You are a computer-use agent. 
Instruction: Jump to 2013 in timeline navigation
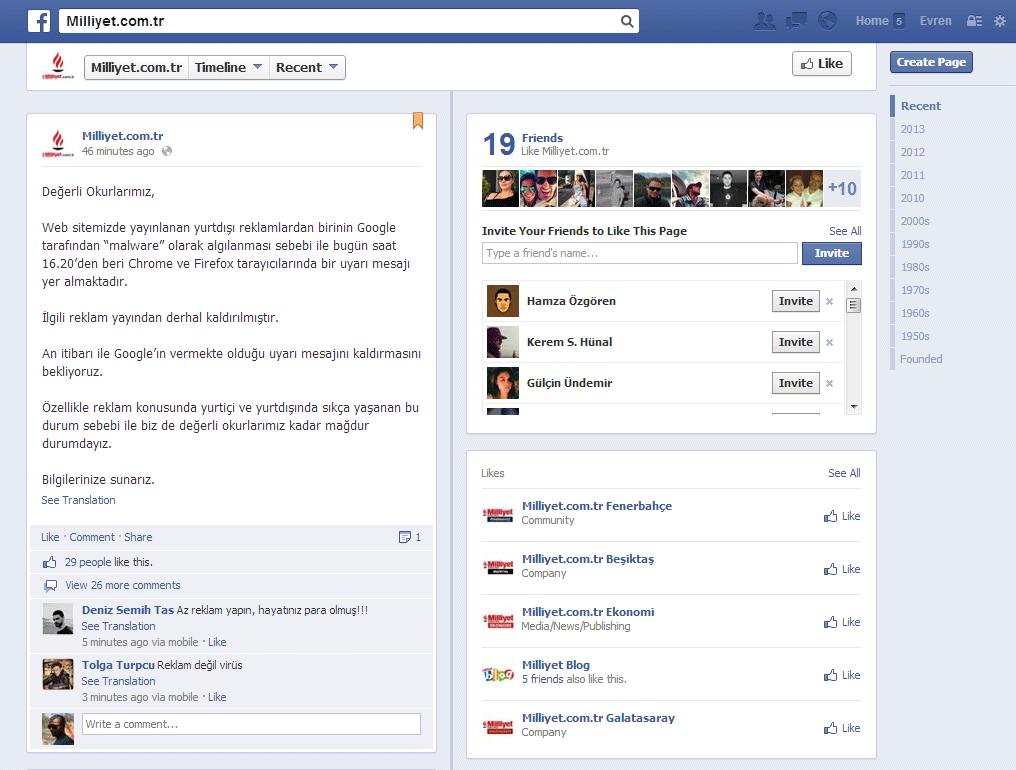click(x=912, y=129)
